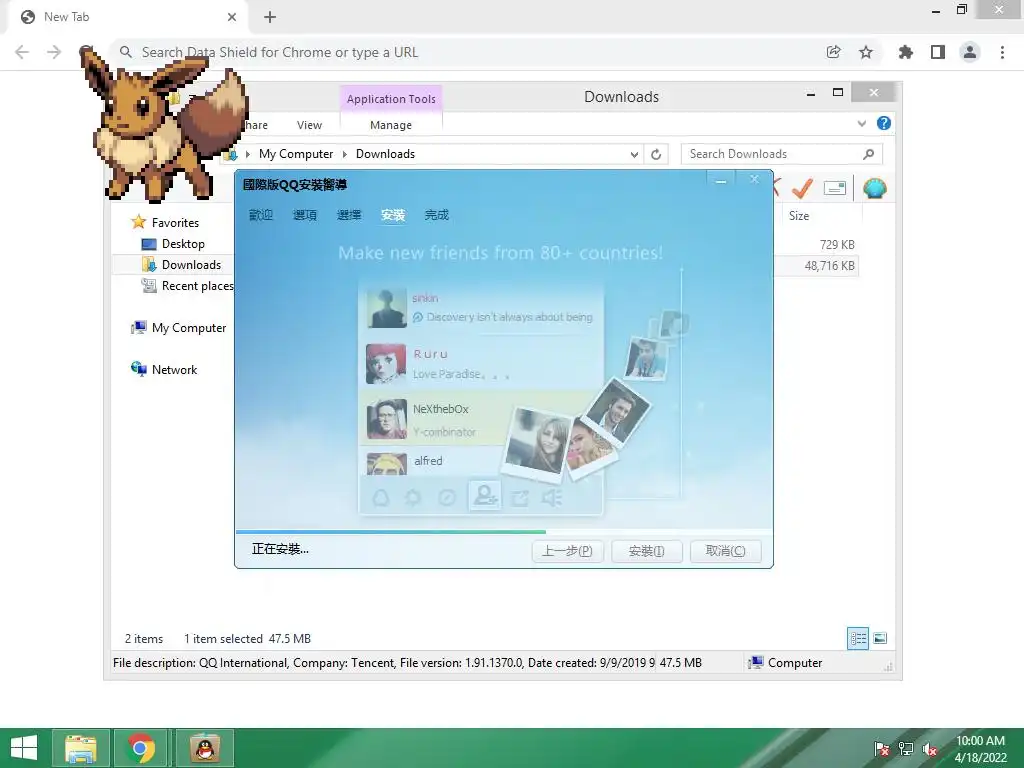Expand the ribbon using the chevron arrow

click(861, 123)
